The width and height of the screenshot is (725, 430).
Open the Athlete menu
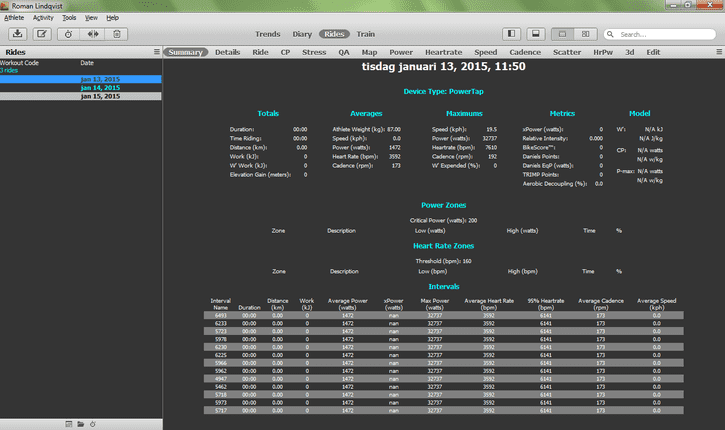(x=14, y=18)
